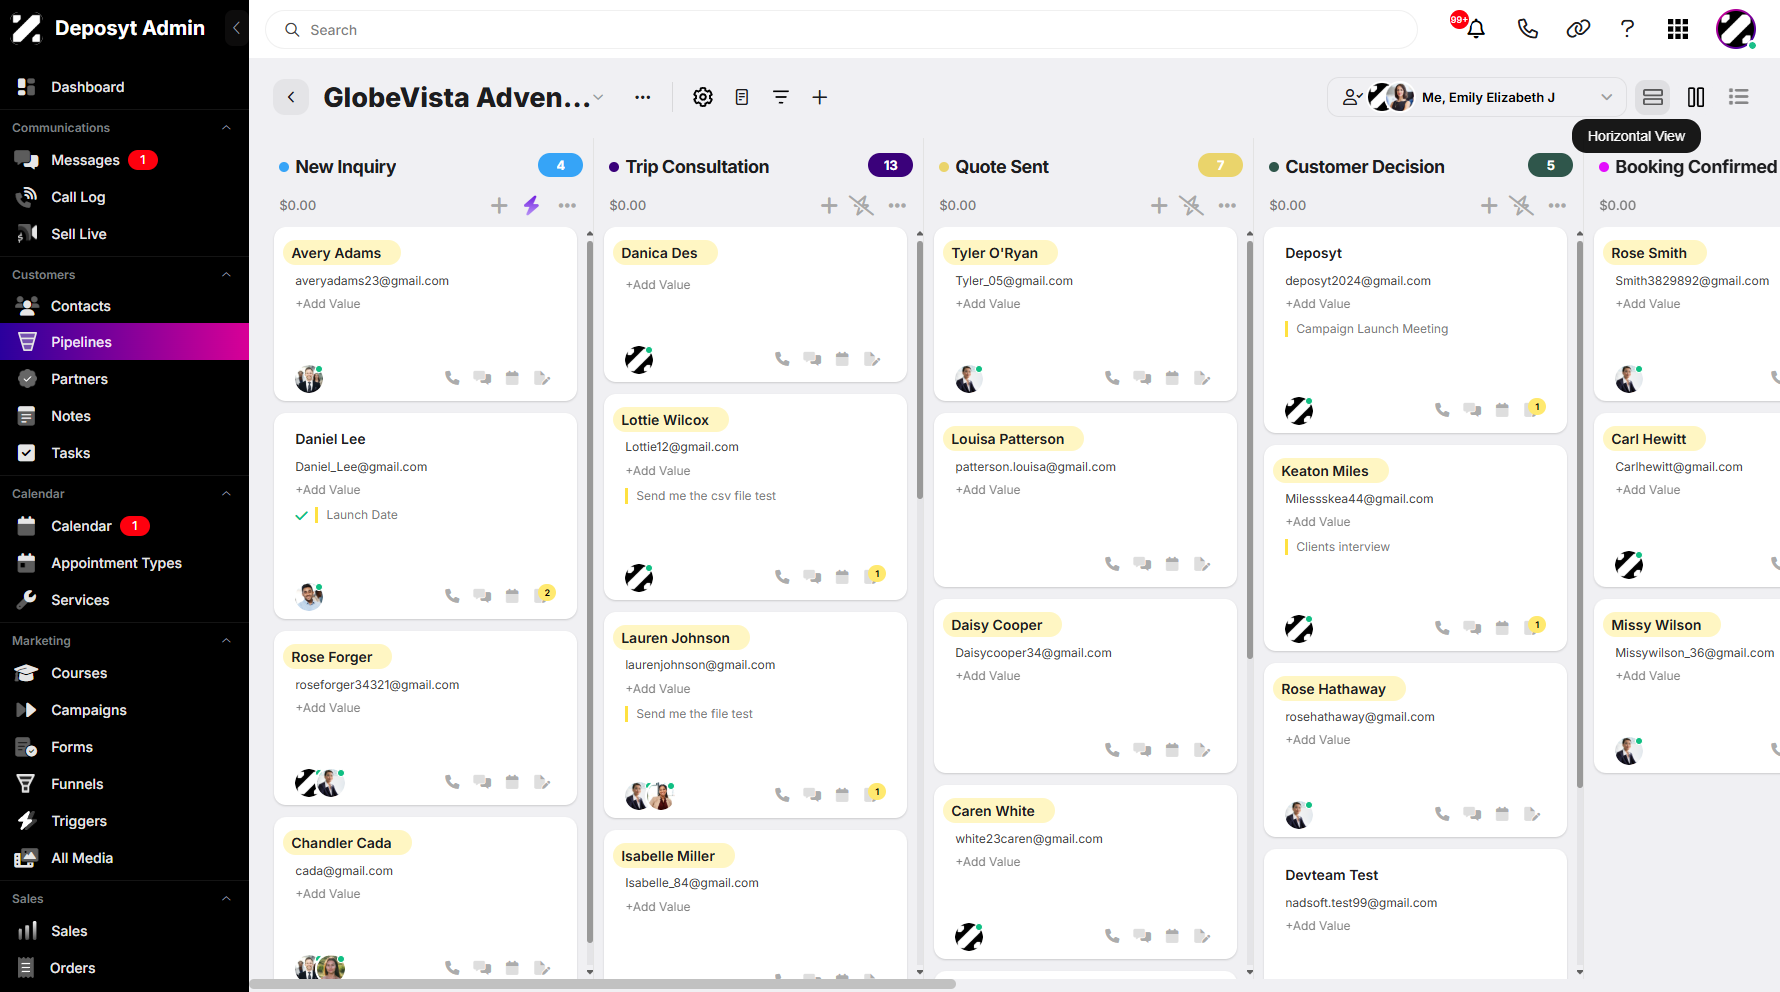1780x992 pixels.
Task: Add a card to Quote Sent stage
Action: (x=1159, y=205)
